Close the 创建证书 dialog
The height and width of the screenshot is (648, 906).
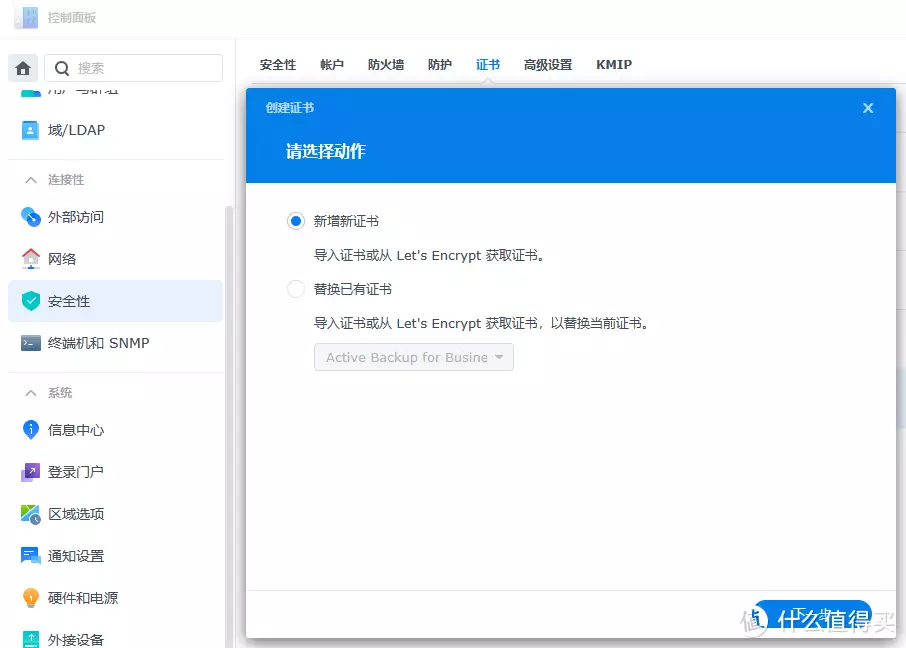click(868, 108)
